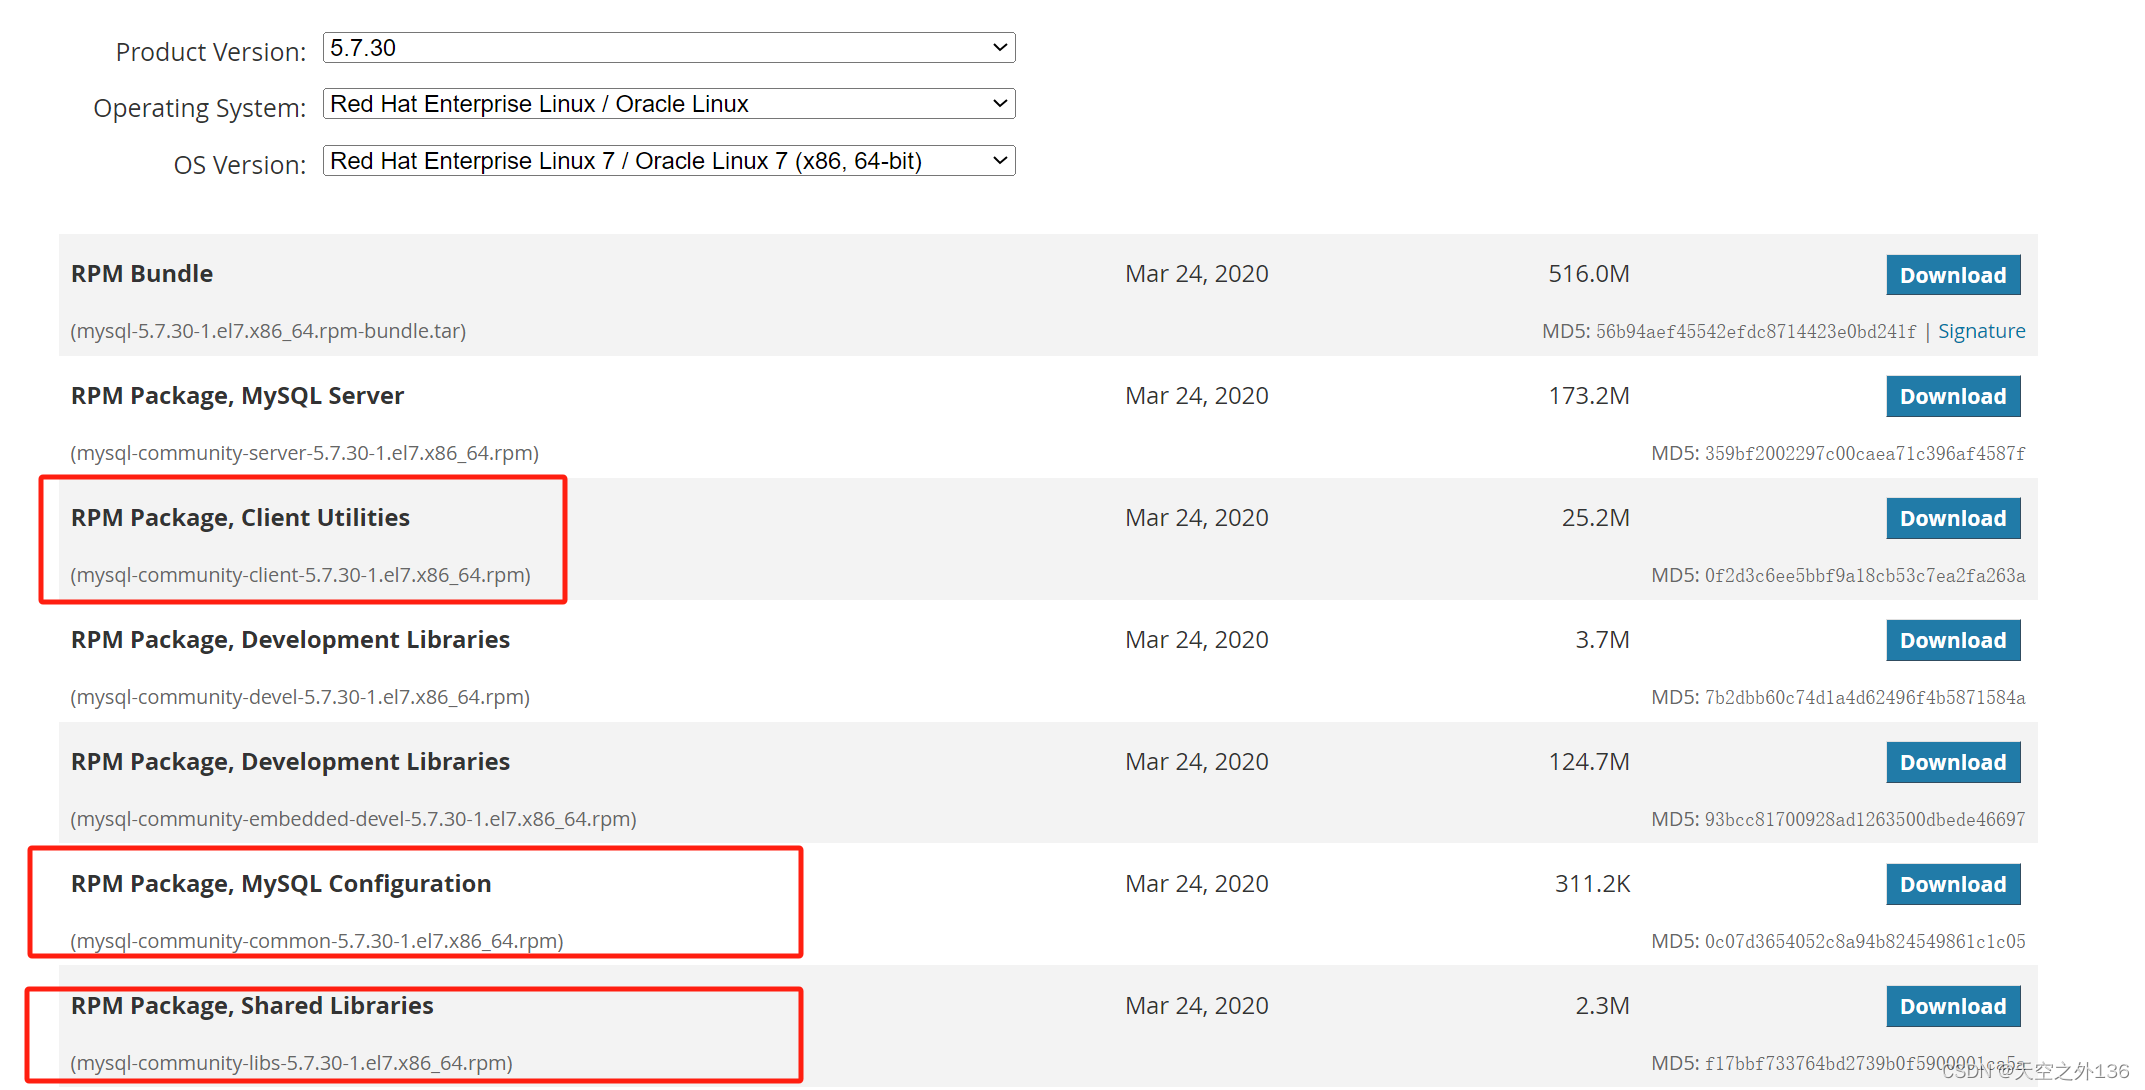Click the RPM Package, MySQL Configuration title
The width and height of the screenshot is (2145, 1090).
281,884
